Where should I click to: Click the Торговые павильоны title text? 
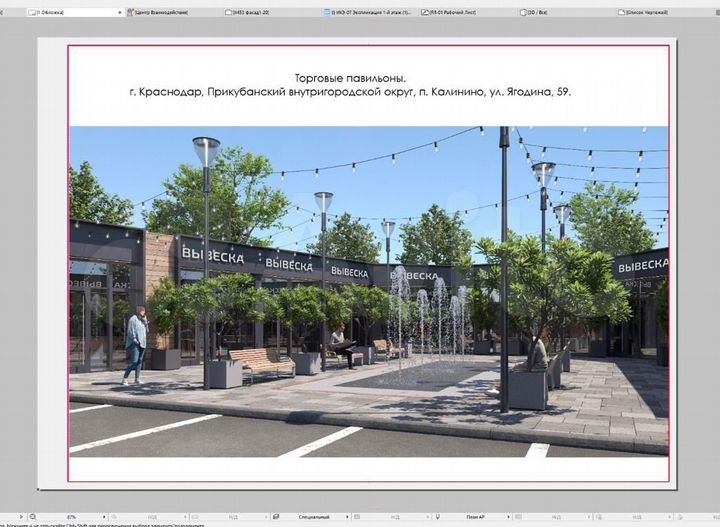(x=350, y=78)
